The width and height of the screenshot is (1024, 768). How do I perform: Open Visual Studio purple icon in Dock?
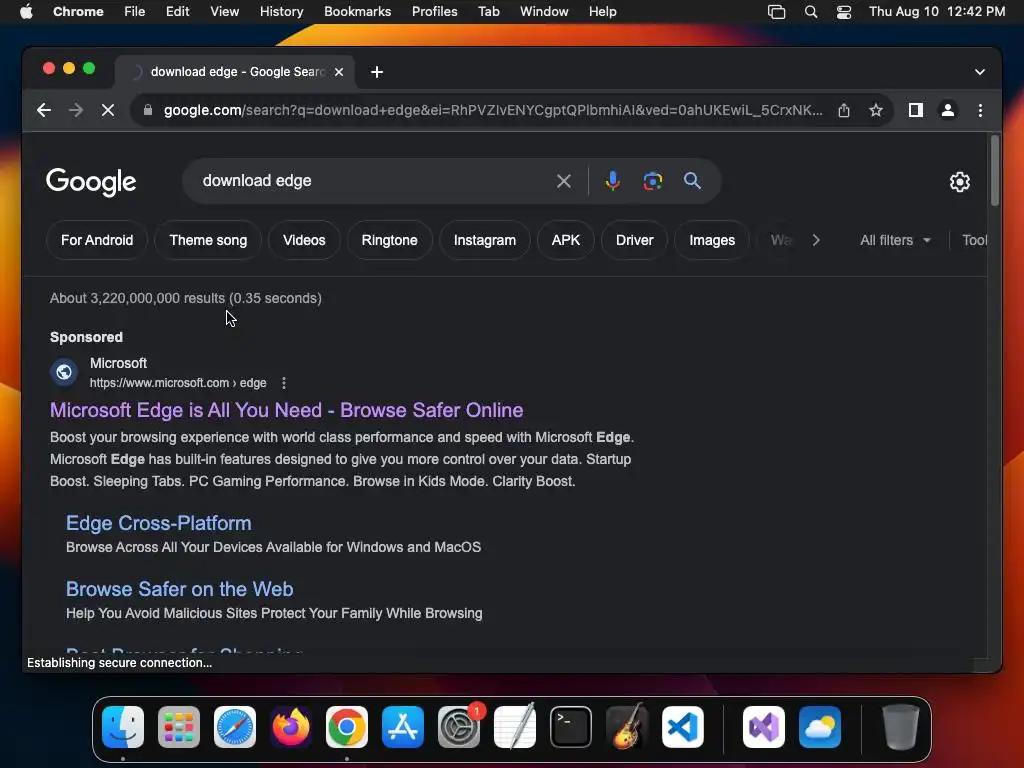(x=764, y=727)
